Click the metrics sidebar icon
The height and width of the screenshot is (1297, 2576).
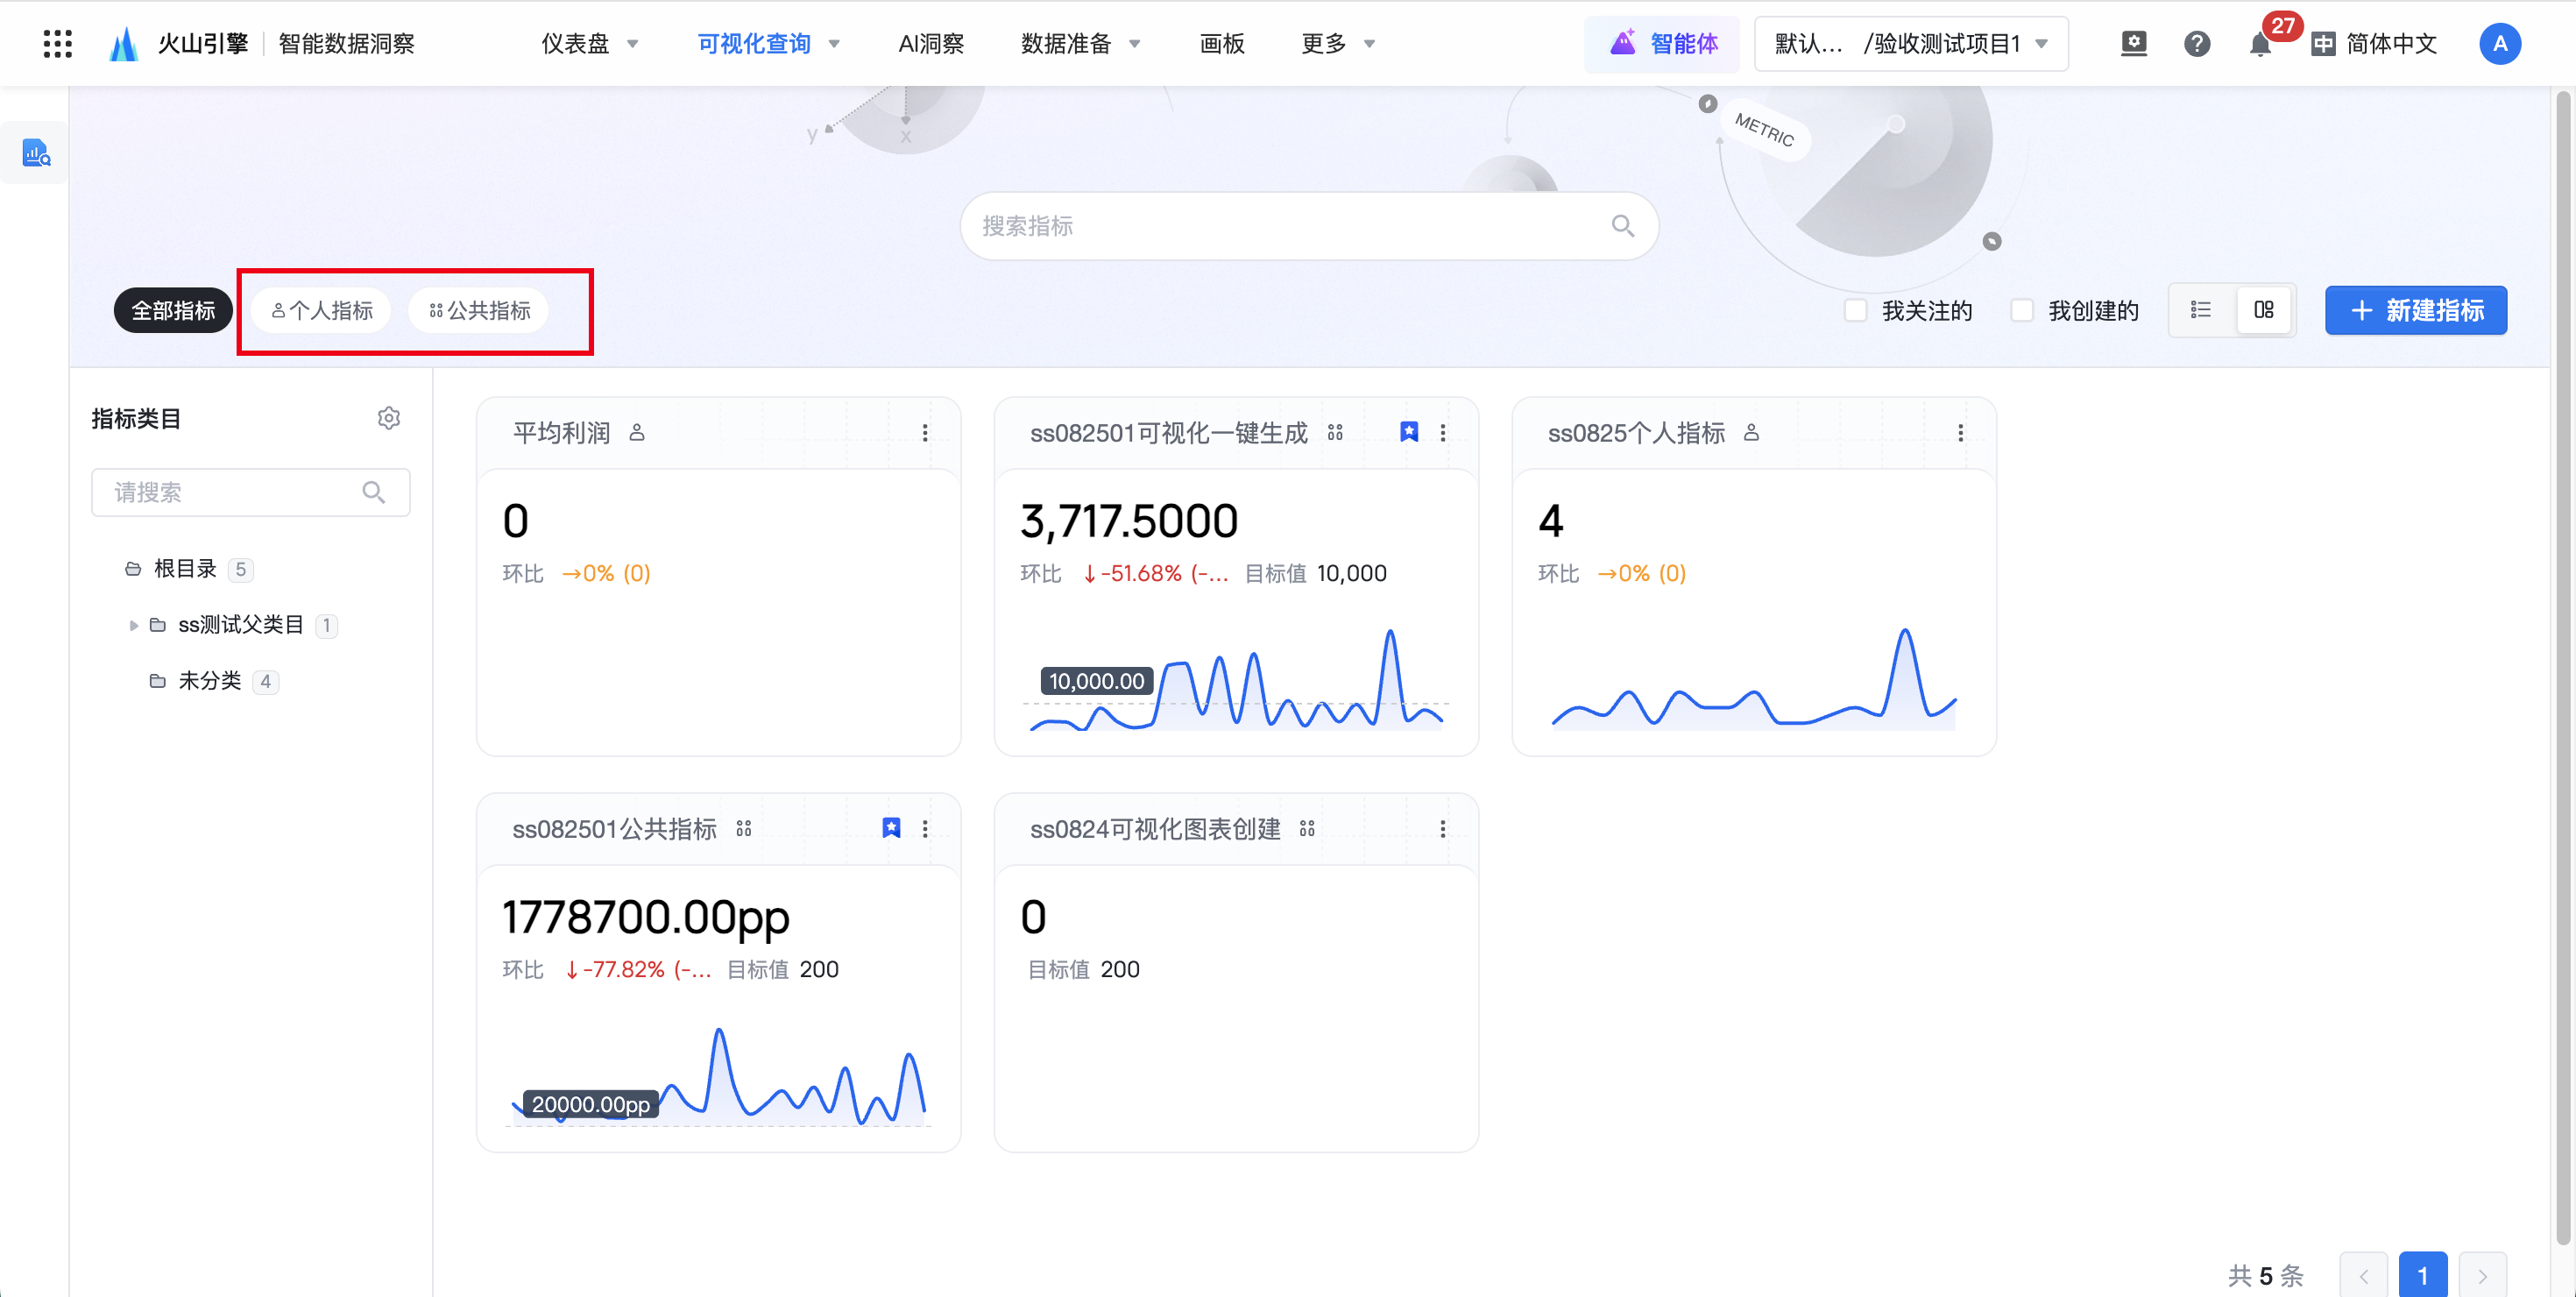(36, 153)
